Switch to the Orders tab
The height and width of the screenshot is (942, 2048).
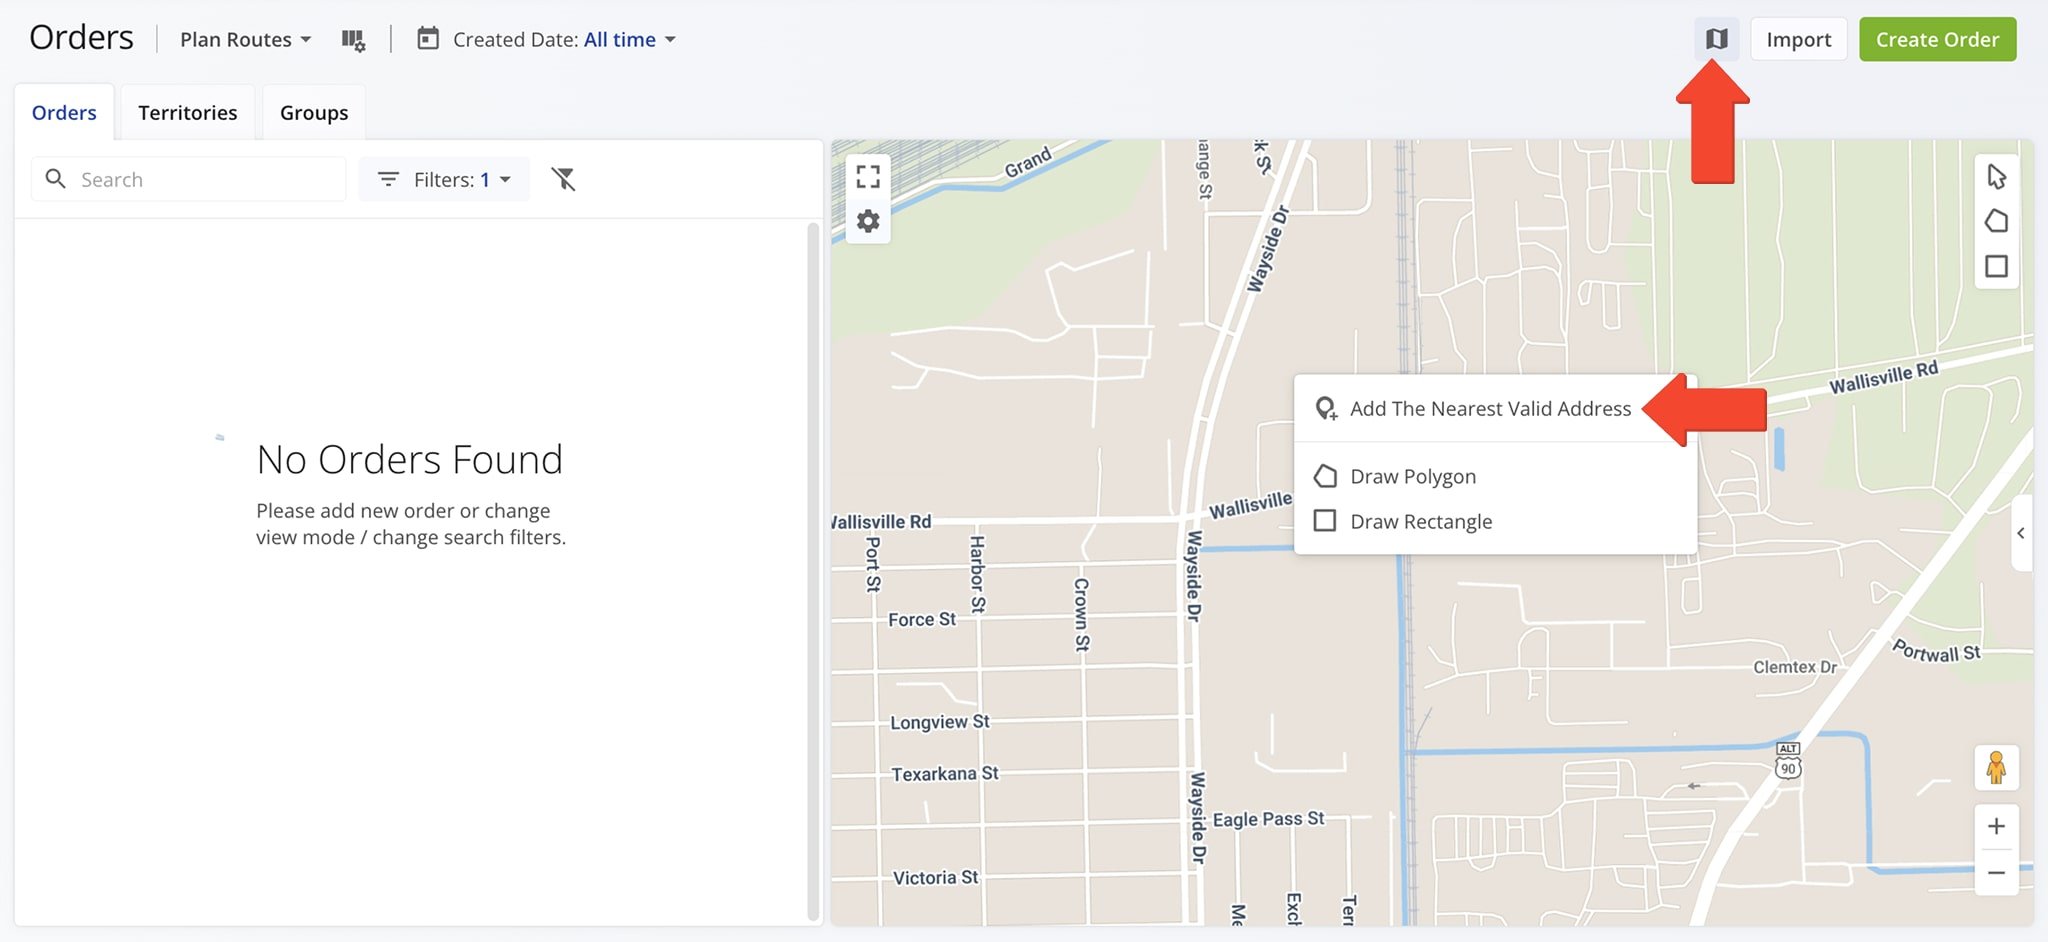64,113
